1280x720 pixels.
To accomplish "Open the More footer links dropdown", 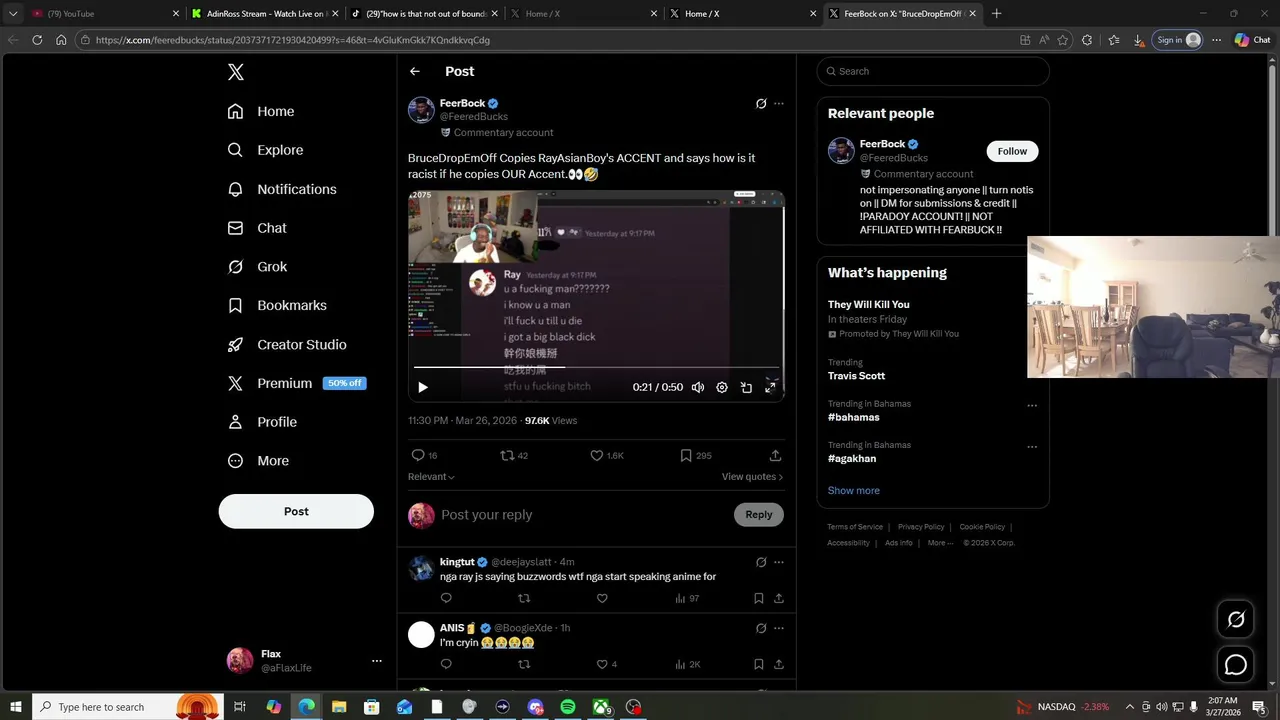I will (941, 543).
